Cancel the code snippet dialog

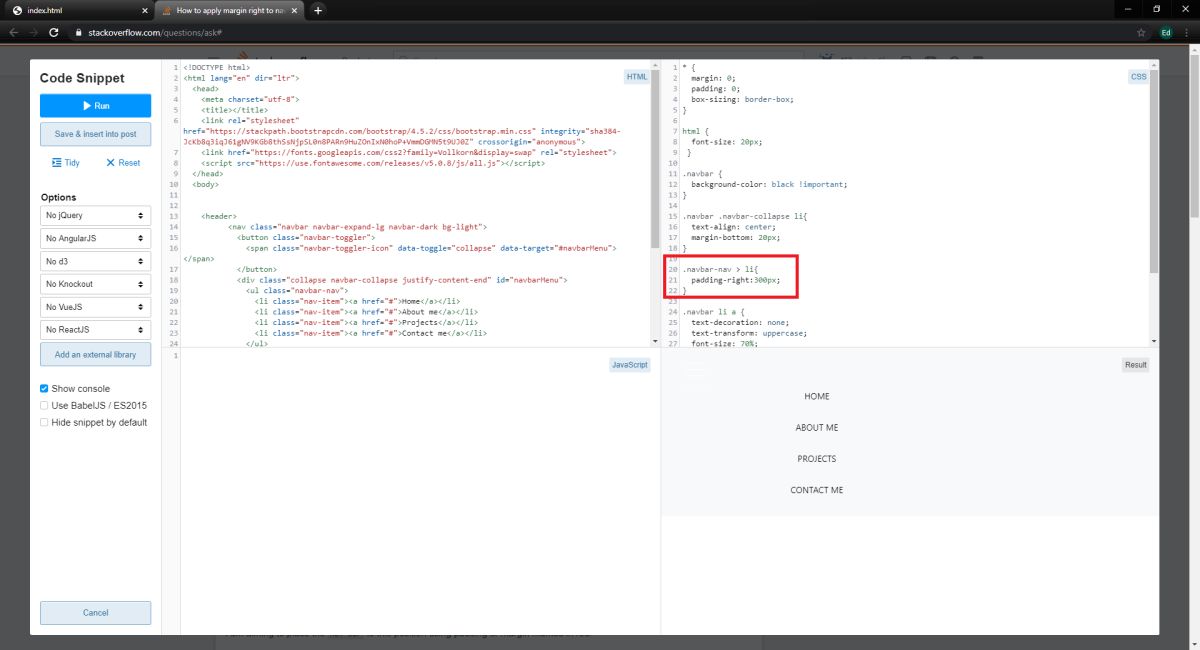point(95,613)
